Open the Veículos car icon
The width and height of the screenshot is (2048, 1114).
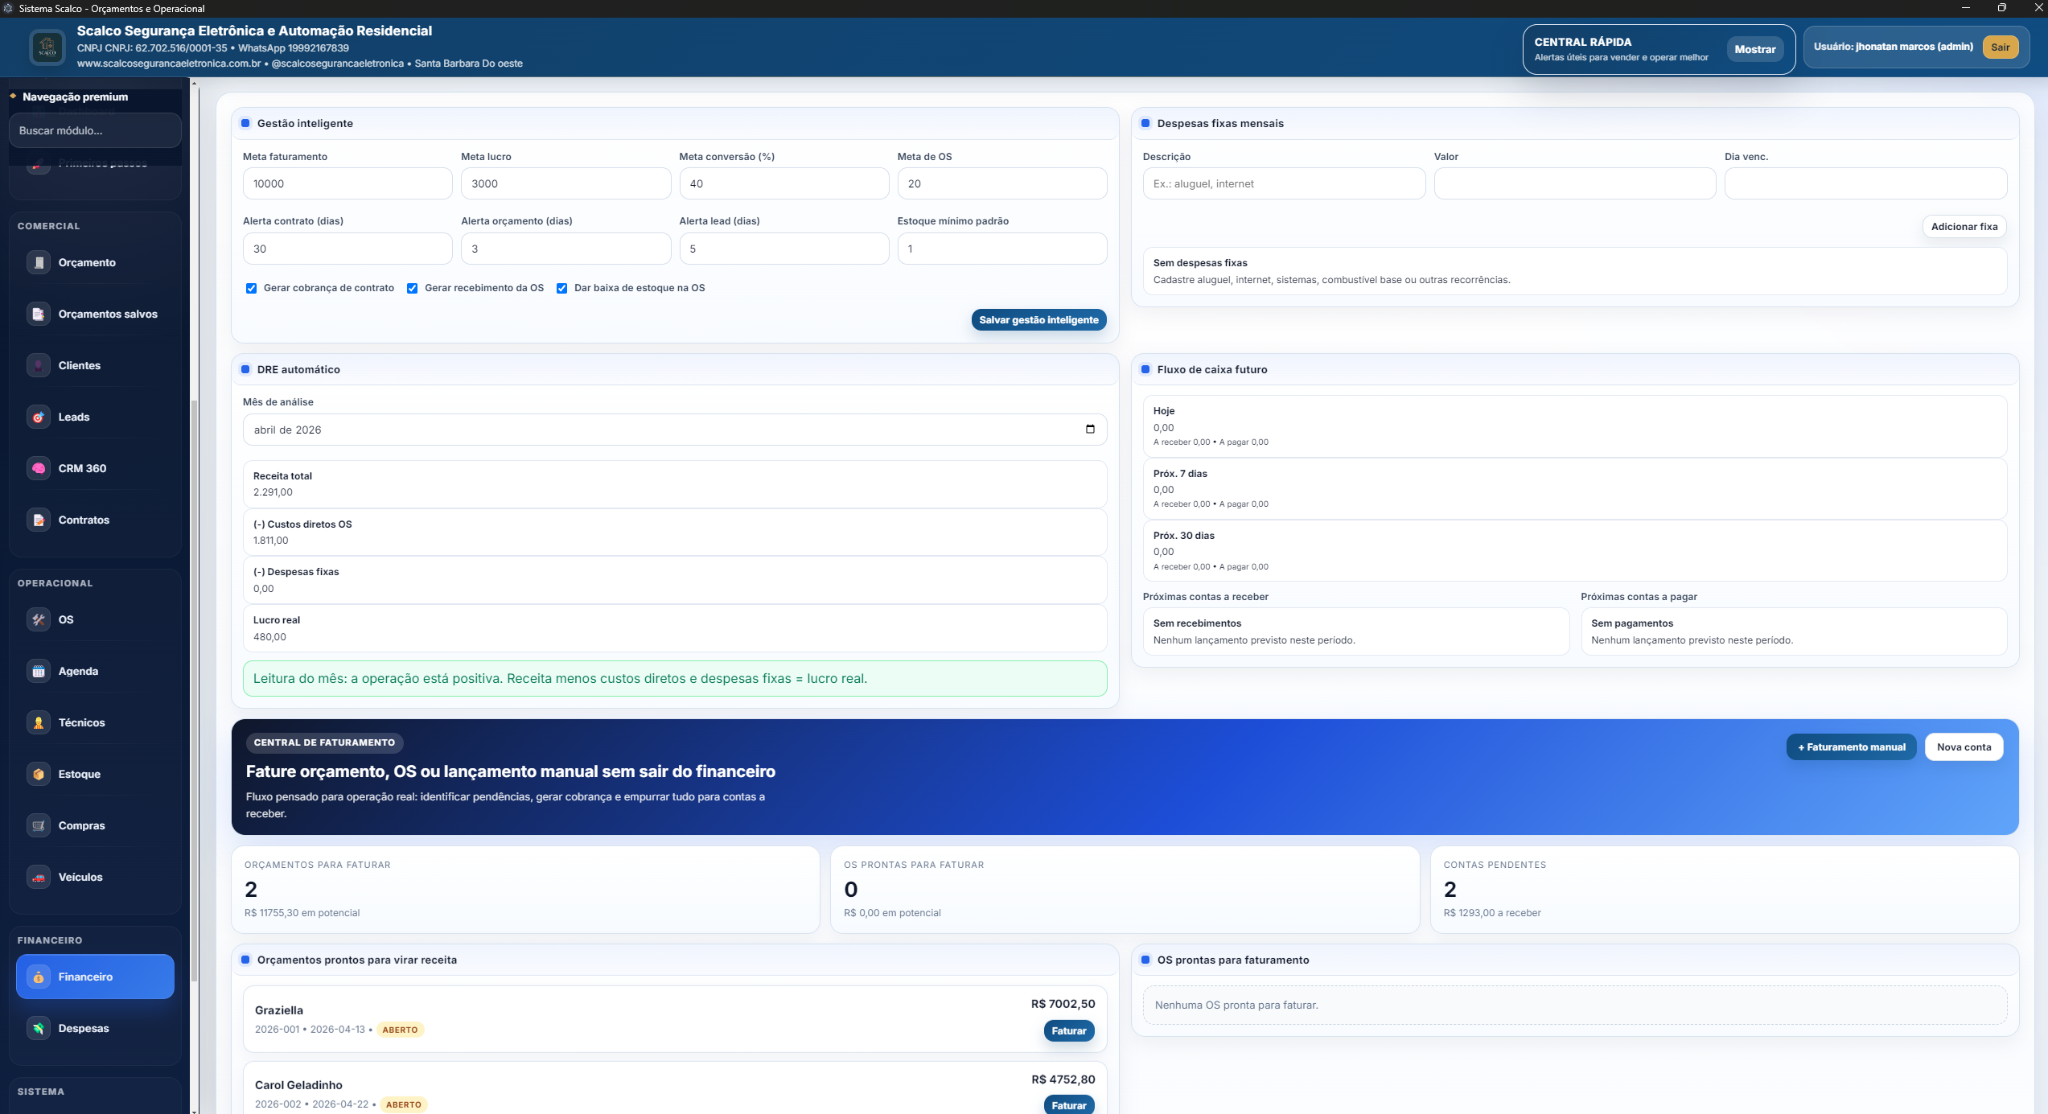point(38,877)
